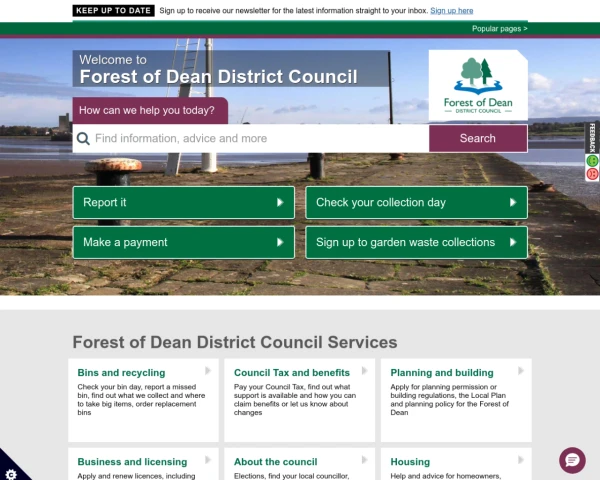Click the red unhappy feedback face
The image size is (600, 480).
pos(592,174)
